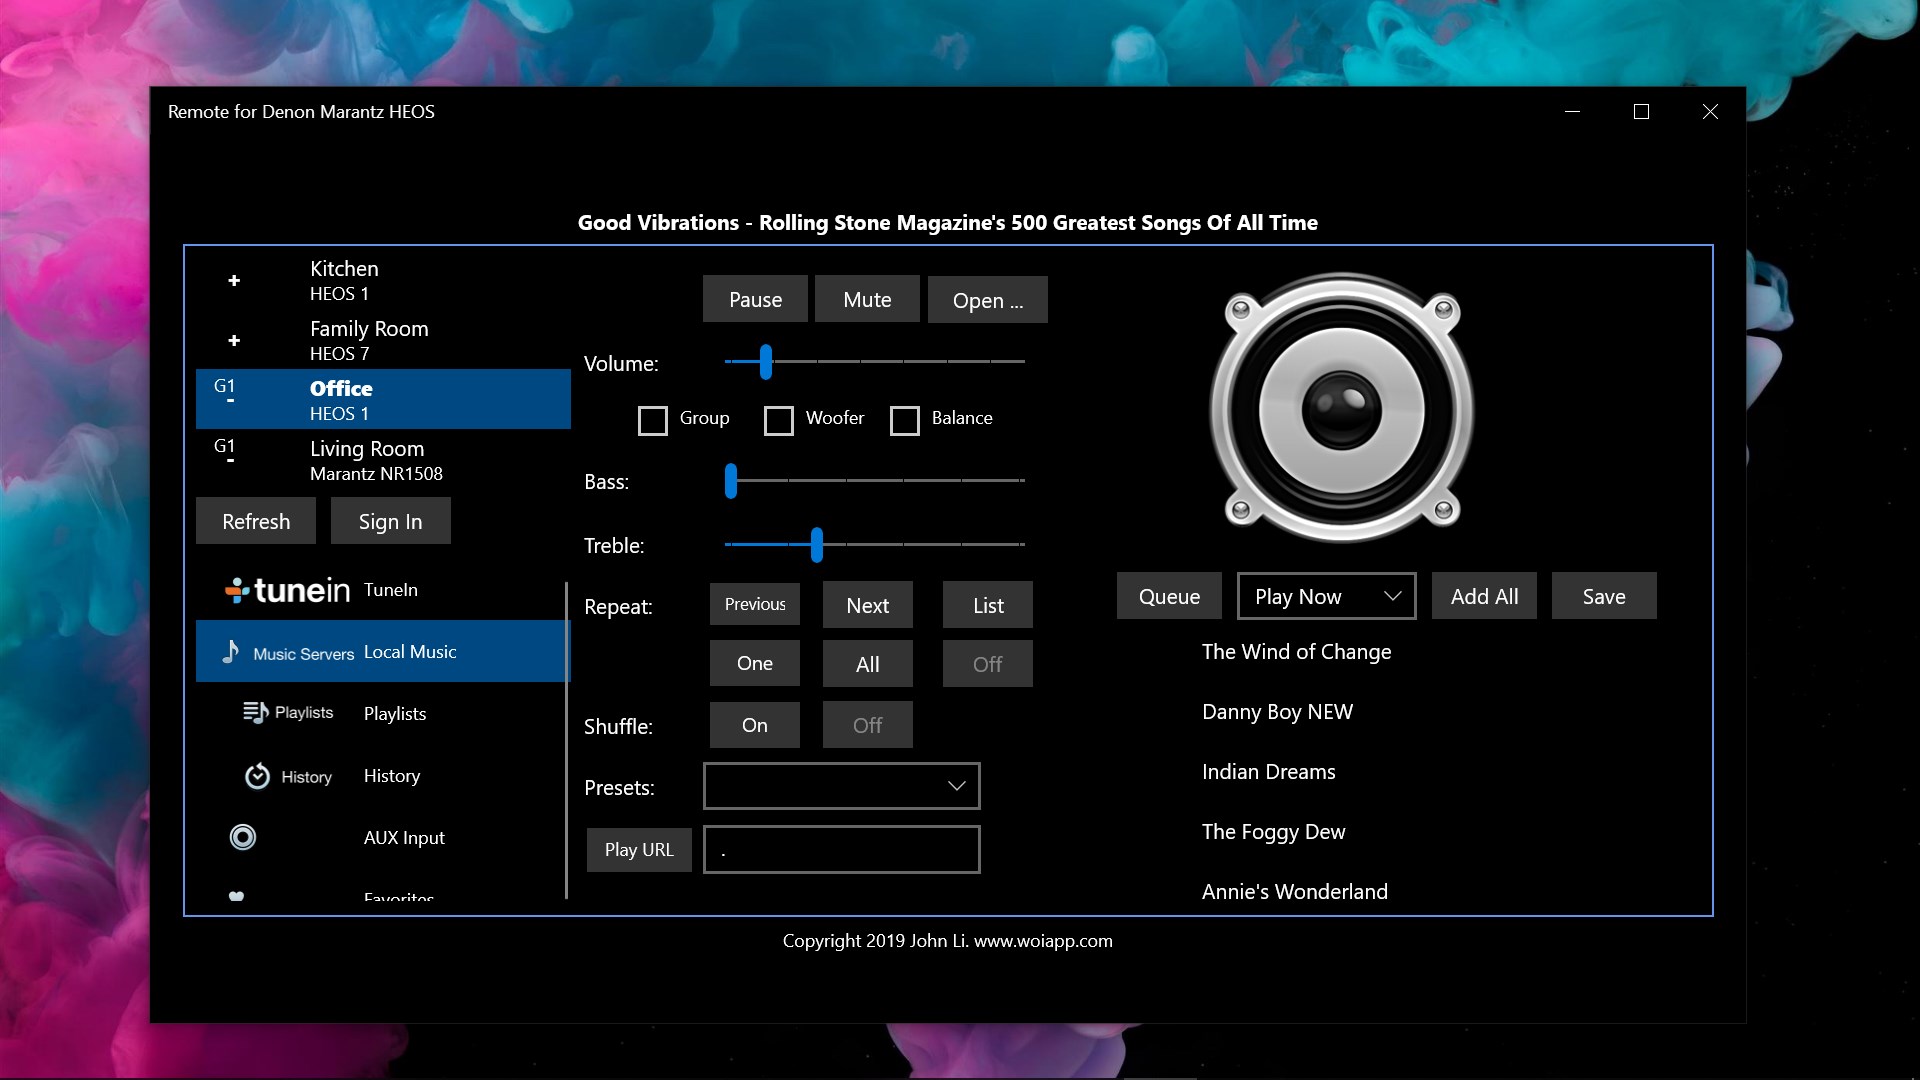This screenshot has height=1080, width=1920.
Task: Enable the Group checkbox
Action: coord(653,420)
